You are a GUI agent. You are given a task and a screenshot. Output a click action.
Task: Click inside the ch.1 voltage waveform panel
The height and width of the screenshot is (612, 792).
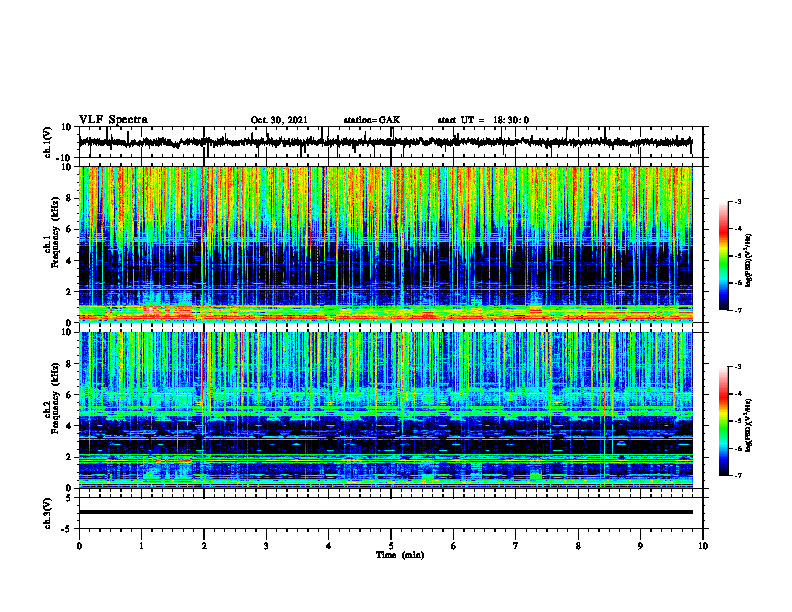coord(390,142)
